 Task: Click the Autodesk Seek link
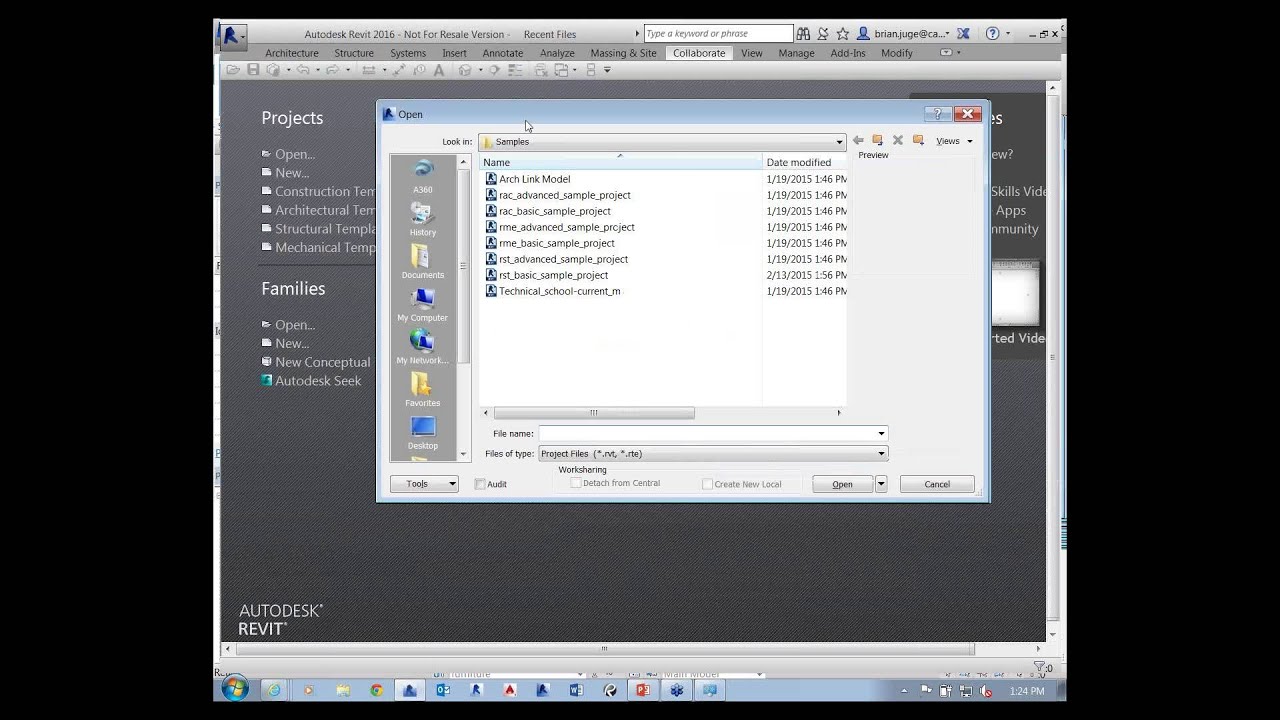point(318,381)
